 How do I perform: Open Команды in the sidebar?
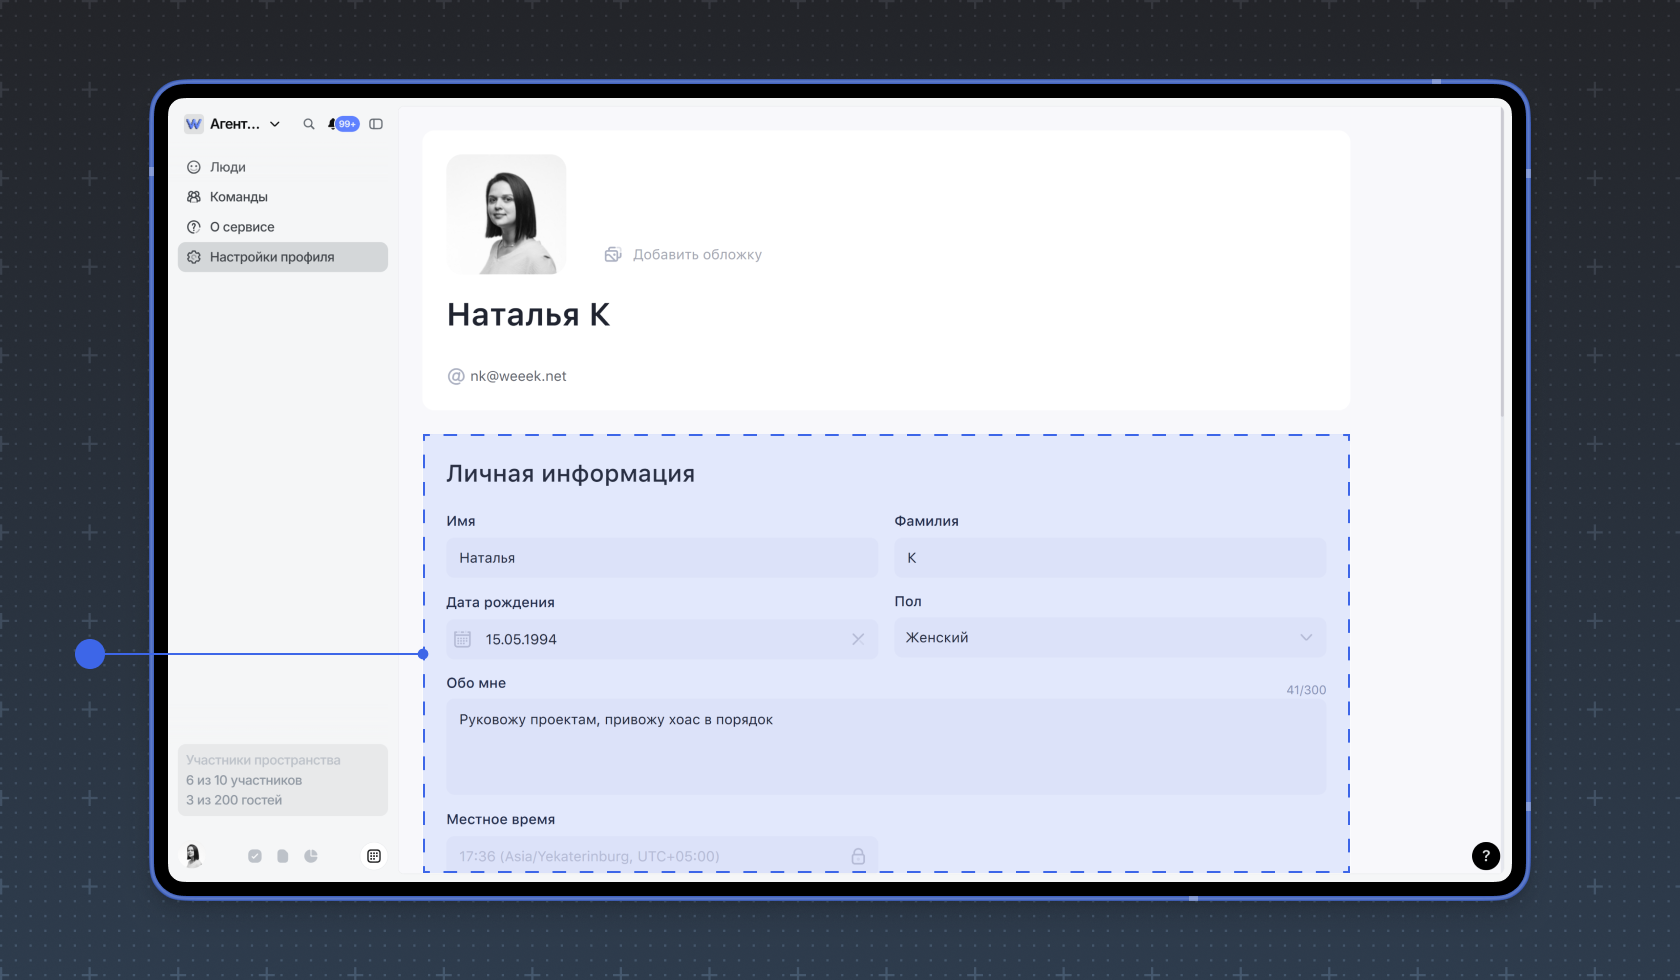pyautogui.click(x=239, y=197)
